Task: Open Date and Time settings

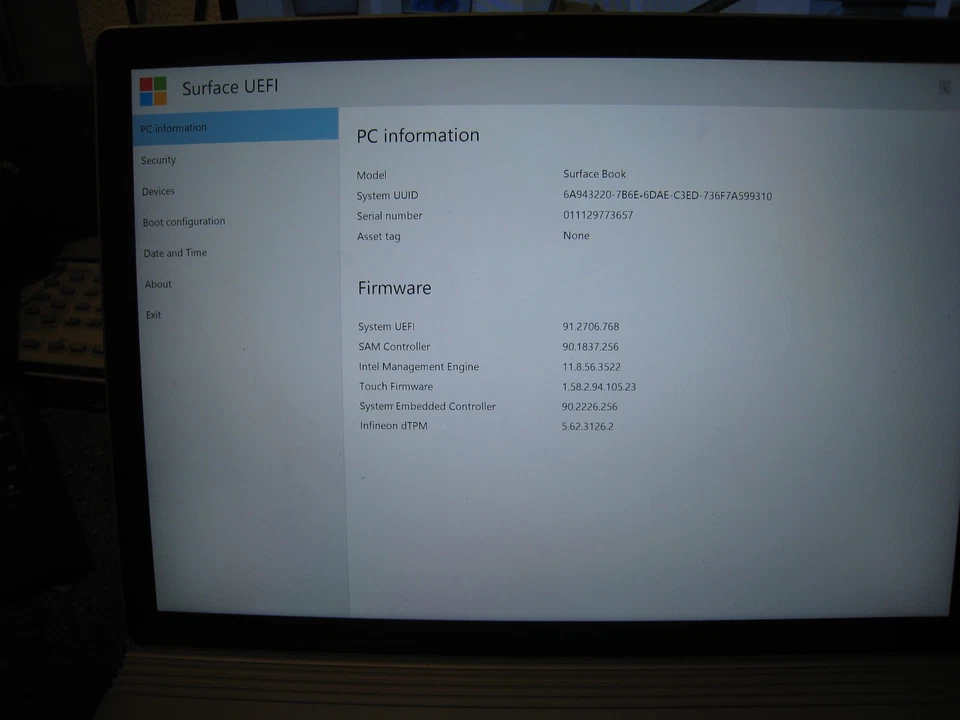Action: (175, 253)
